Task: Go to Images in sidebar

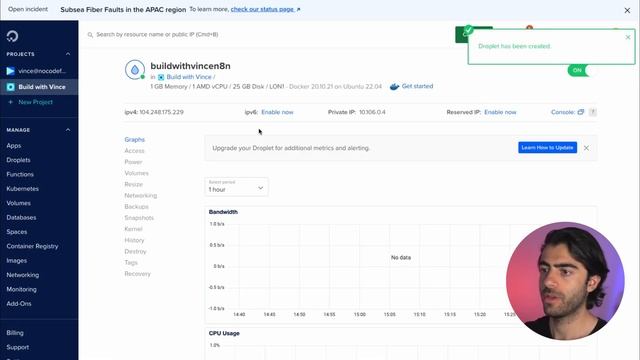Action: tap(16, 261)
